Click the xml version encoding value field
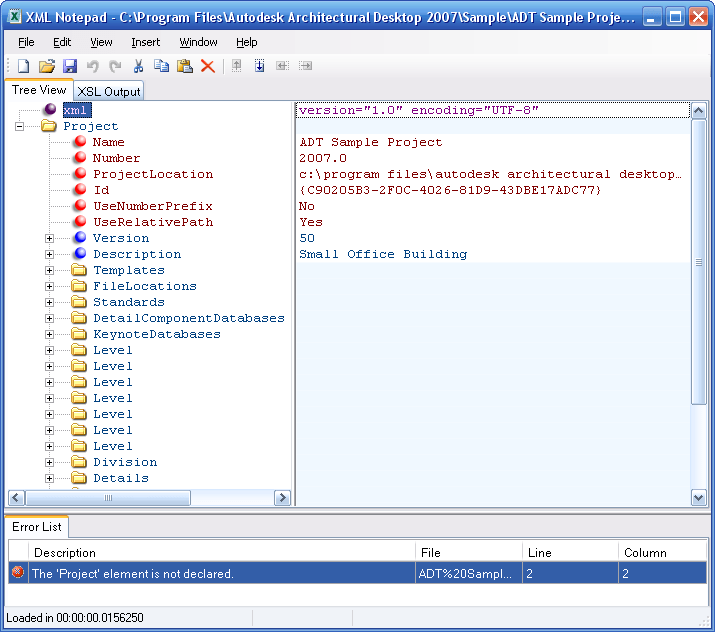 [492, 110]
